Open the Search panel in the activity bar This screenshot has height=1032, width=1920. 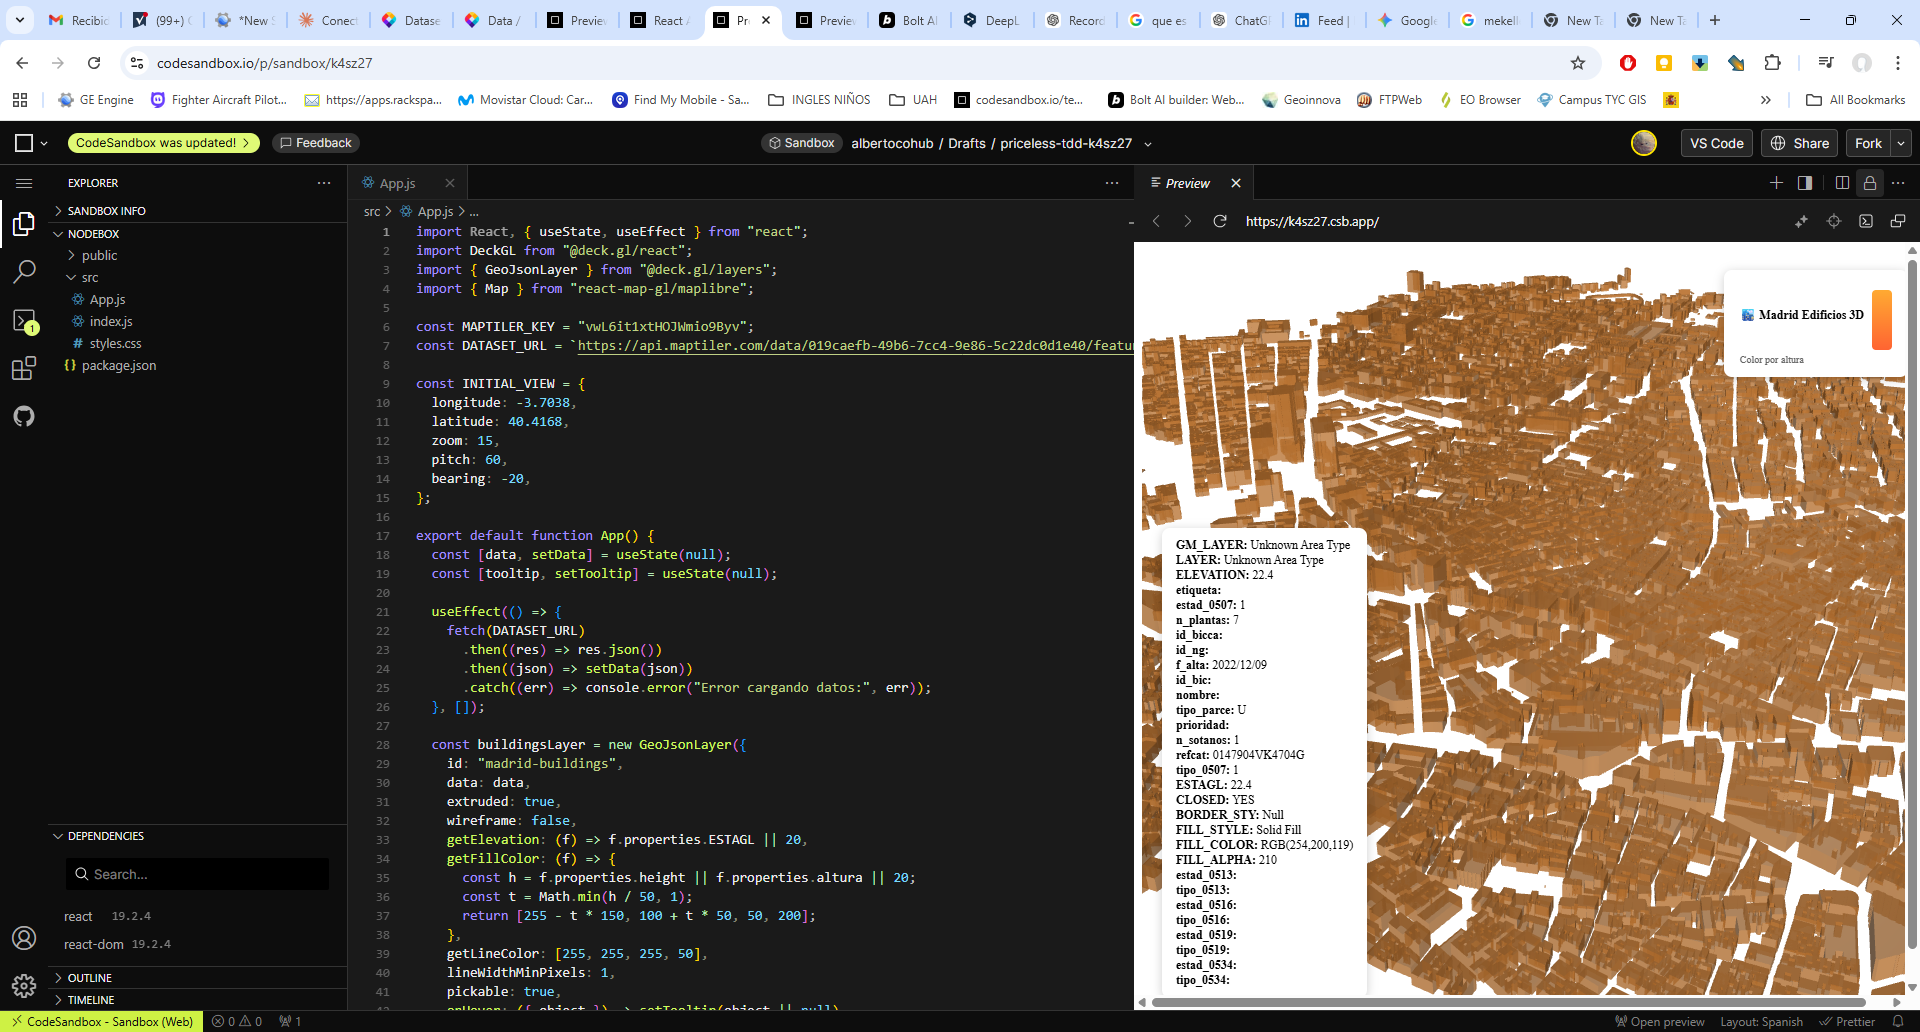click(x=24, y=271)
